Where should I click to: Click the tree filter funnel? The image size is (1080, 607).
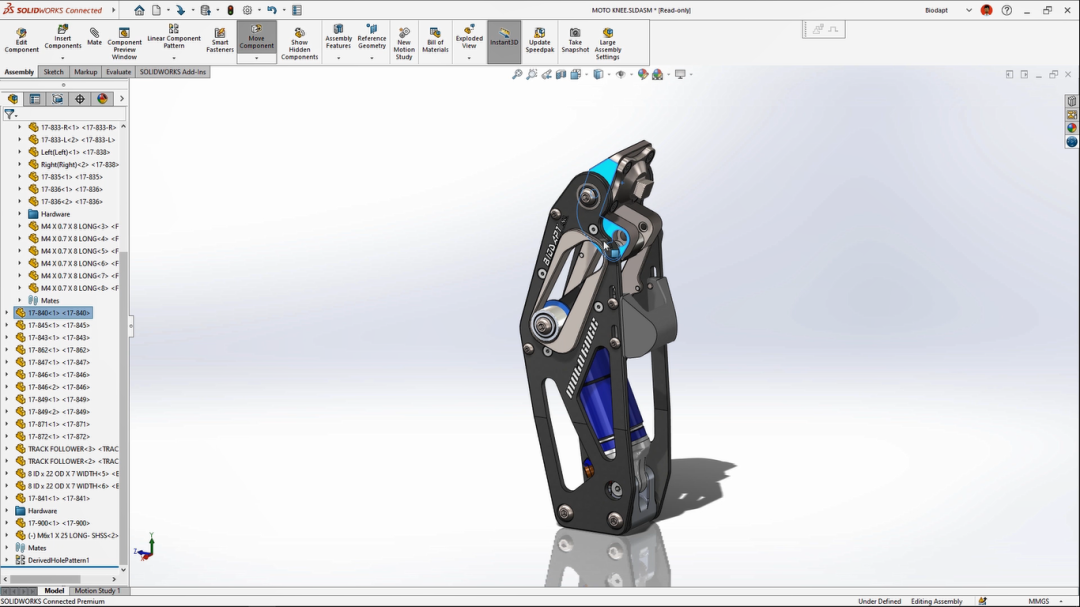point(9,114)
